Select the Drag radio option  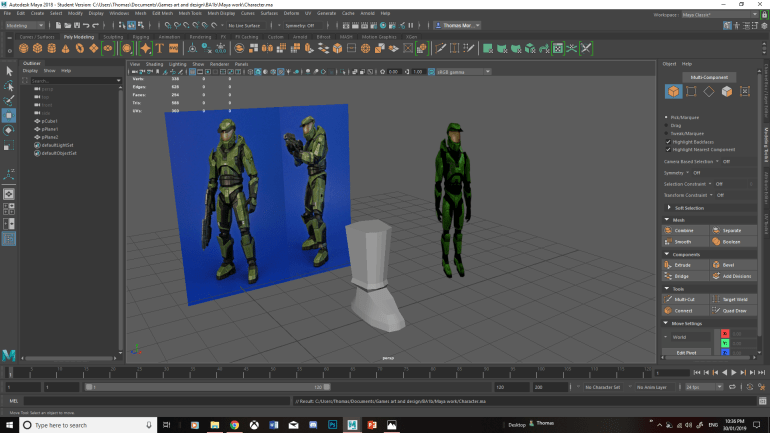[666, 125]
